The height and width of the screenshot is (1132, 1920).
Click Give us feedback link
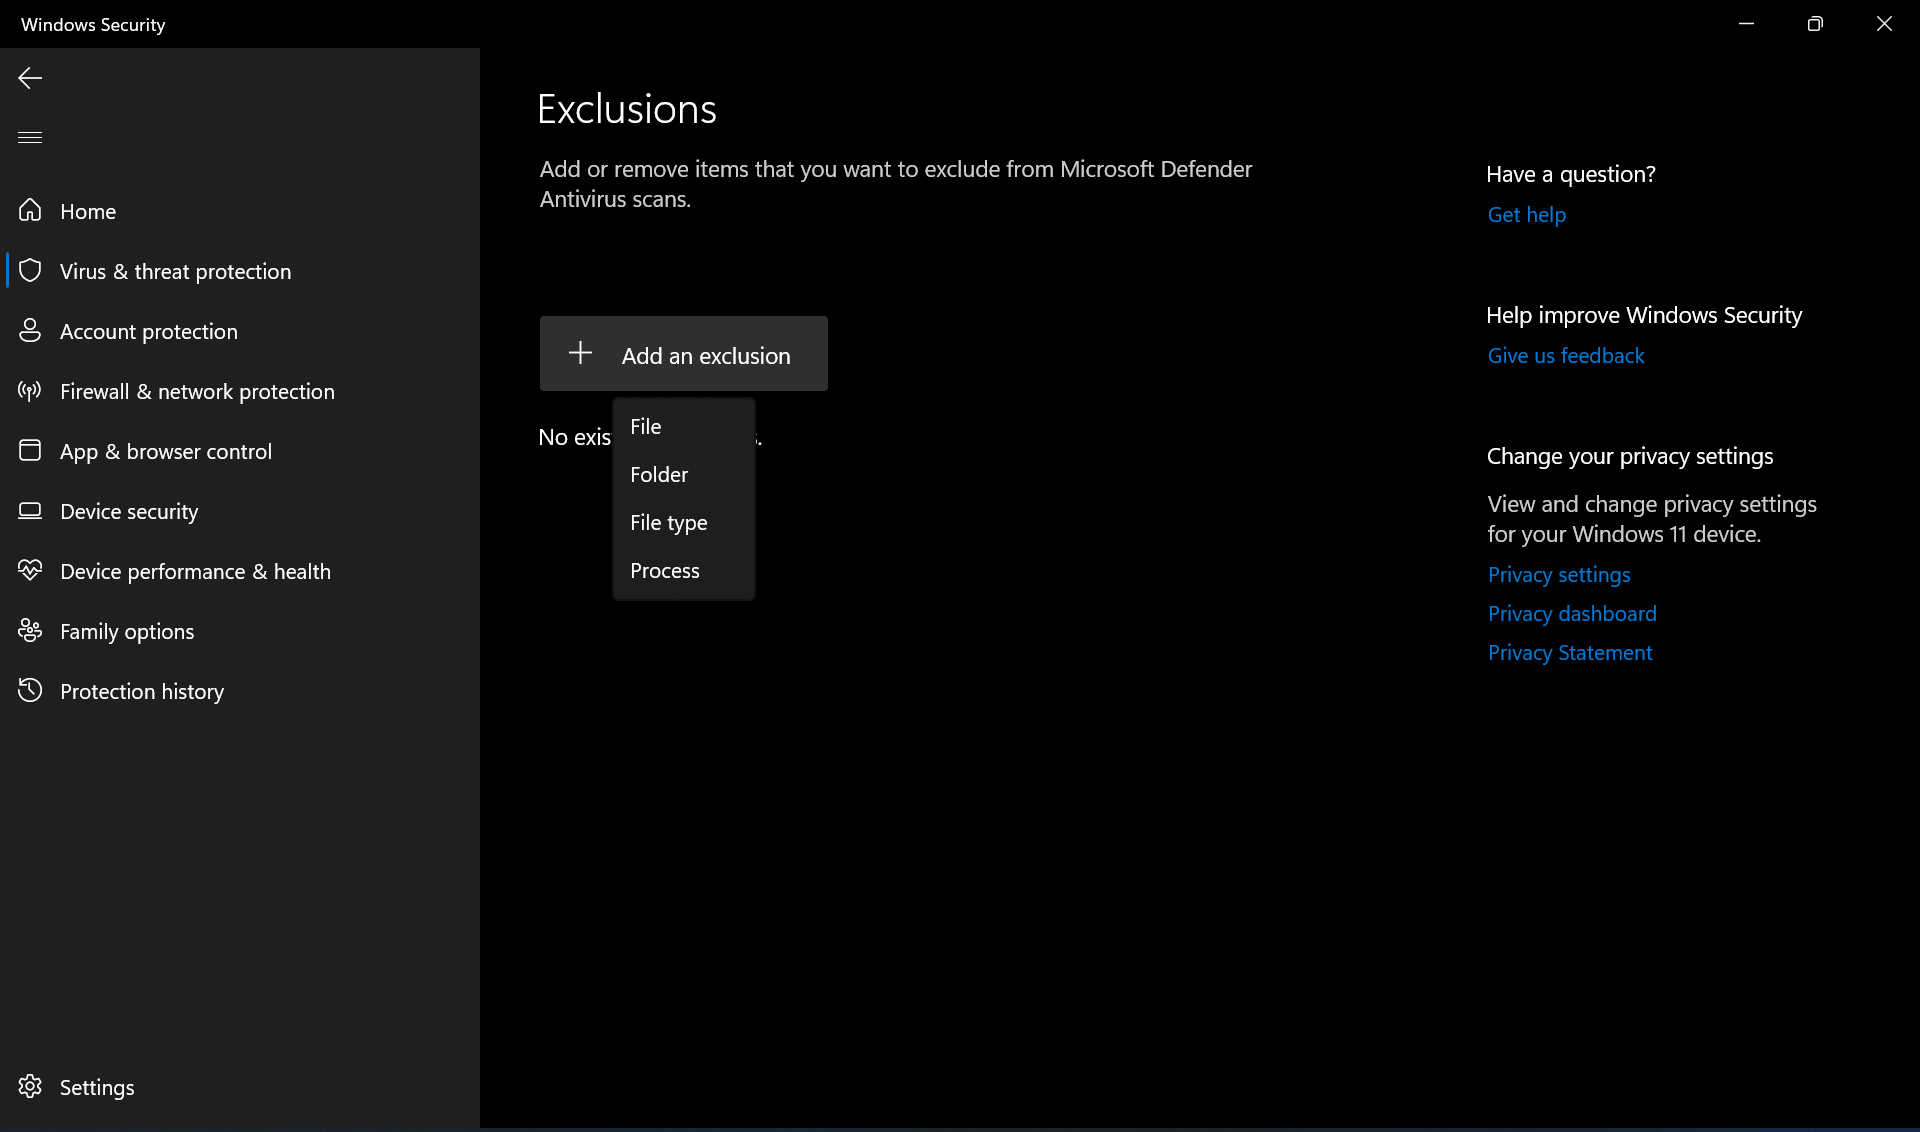[1565, 356]
